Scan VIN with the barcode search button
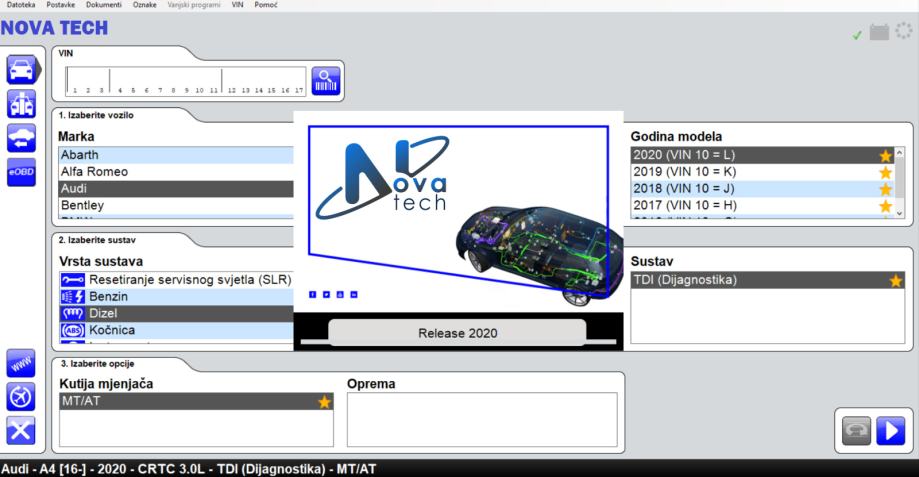919x477 pixels. (x=326, y=81)
